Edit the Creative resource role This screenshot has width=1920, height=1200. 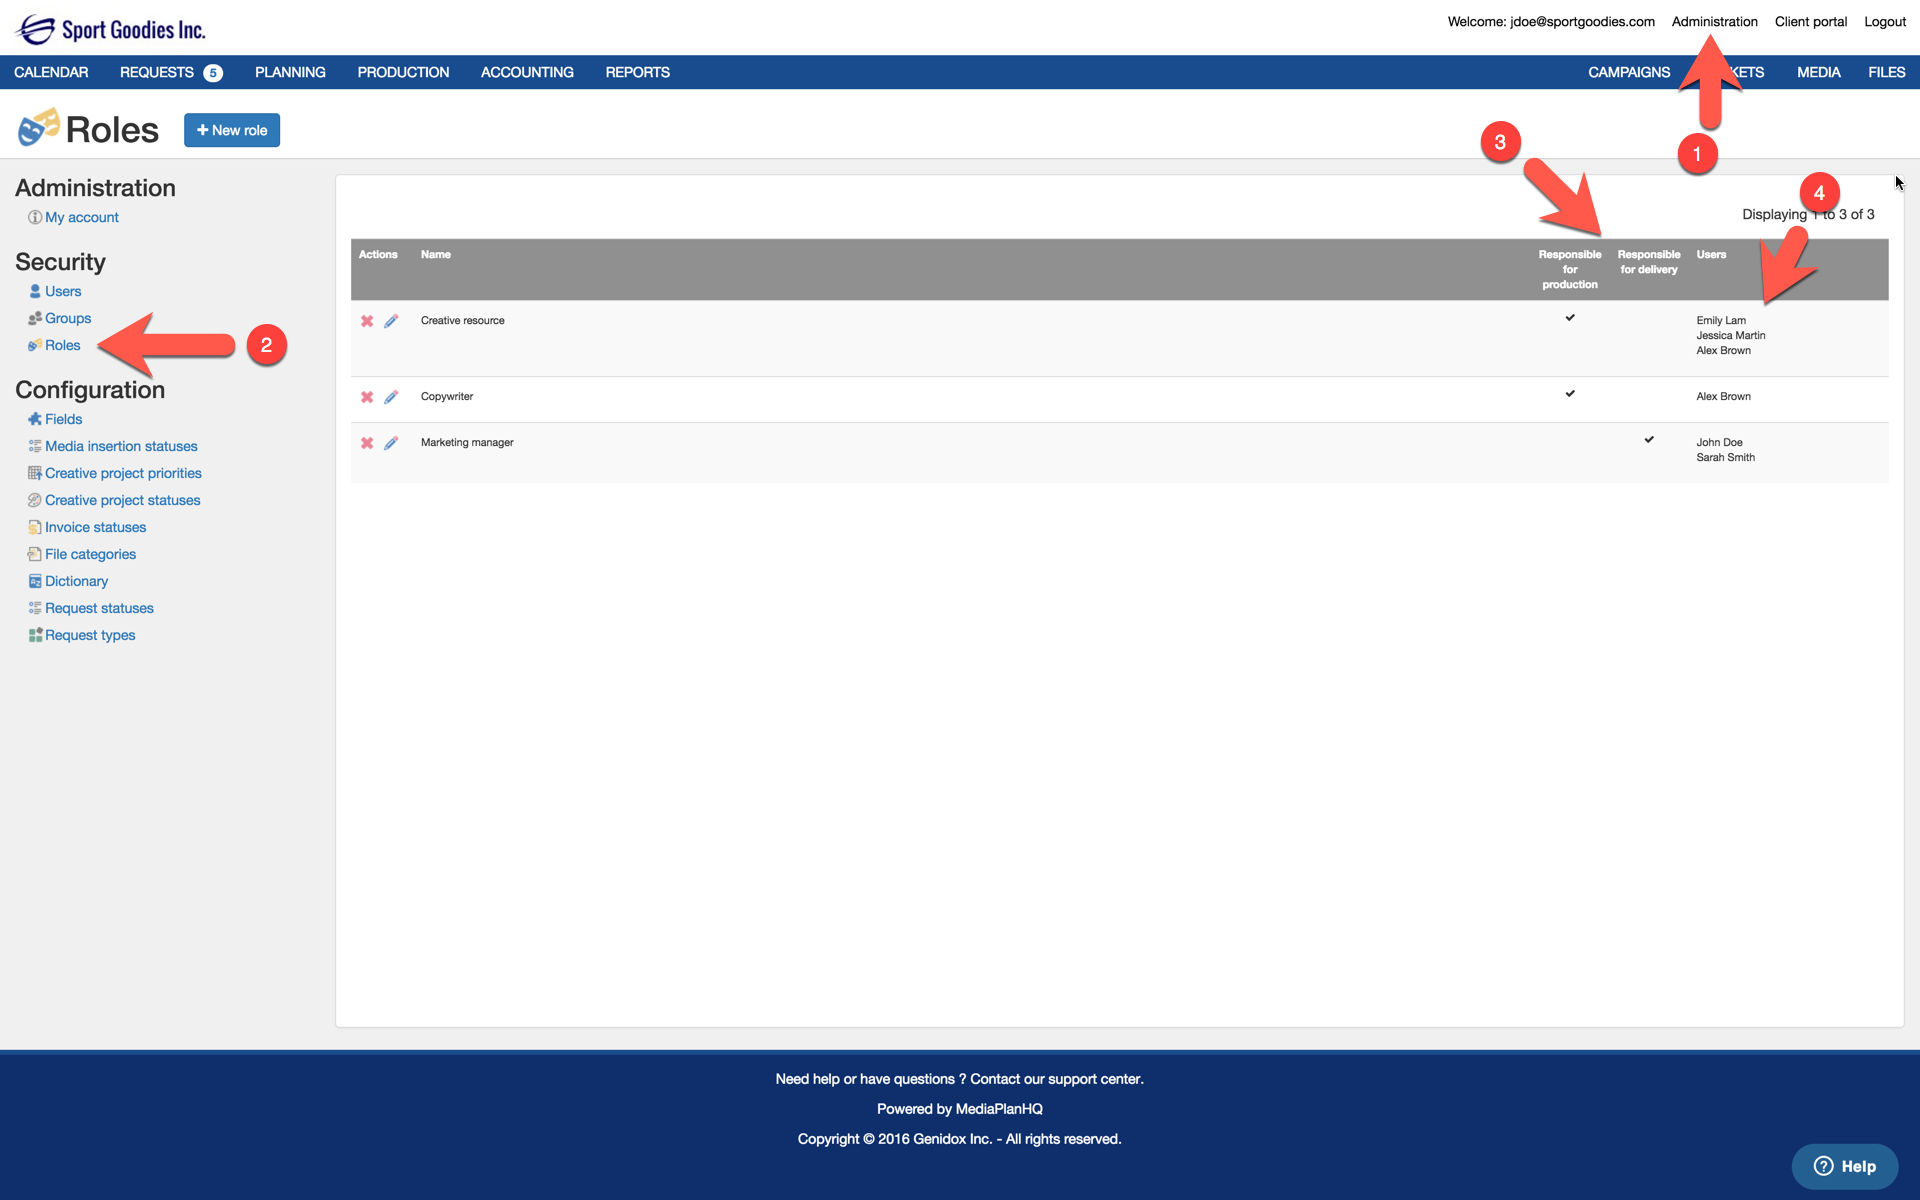click(391, 321)
